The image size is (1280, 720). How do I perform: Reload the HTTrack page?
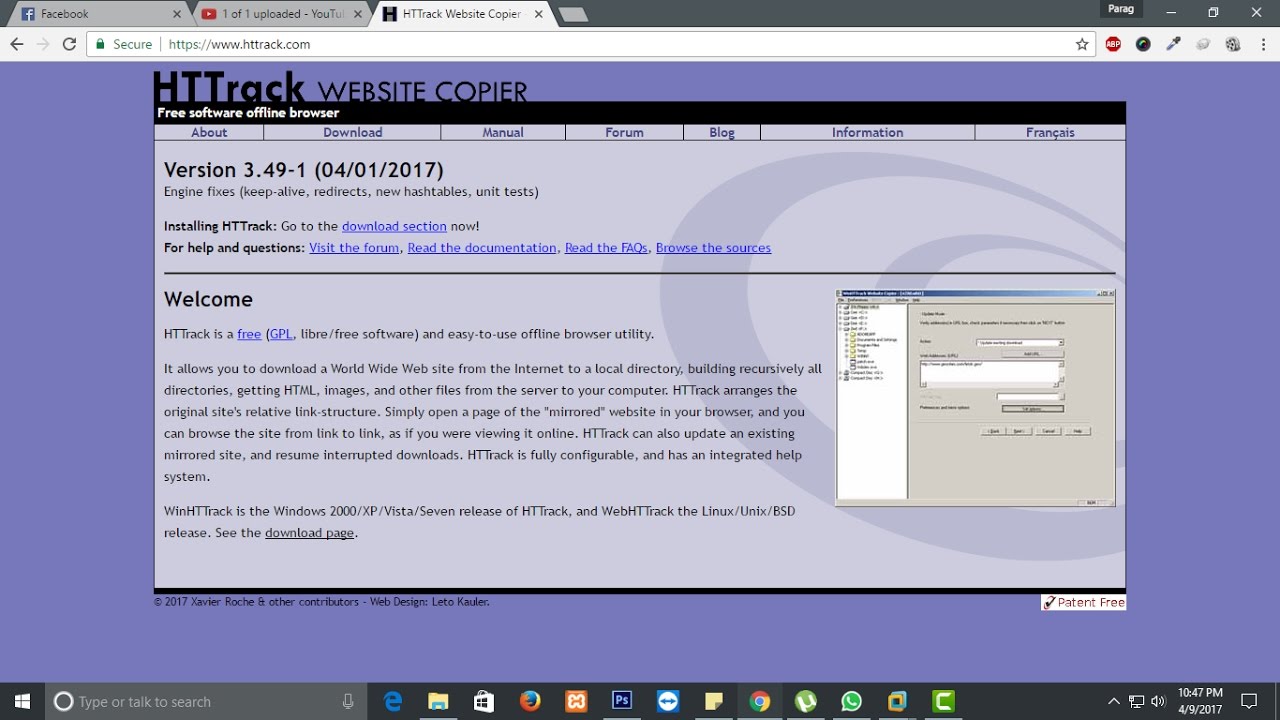point(69,44)
